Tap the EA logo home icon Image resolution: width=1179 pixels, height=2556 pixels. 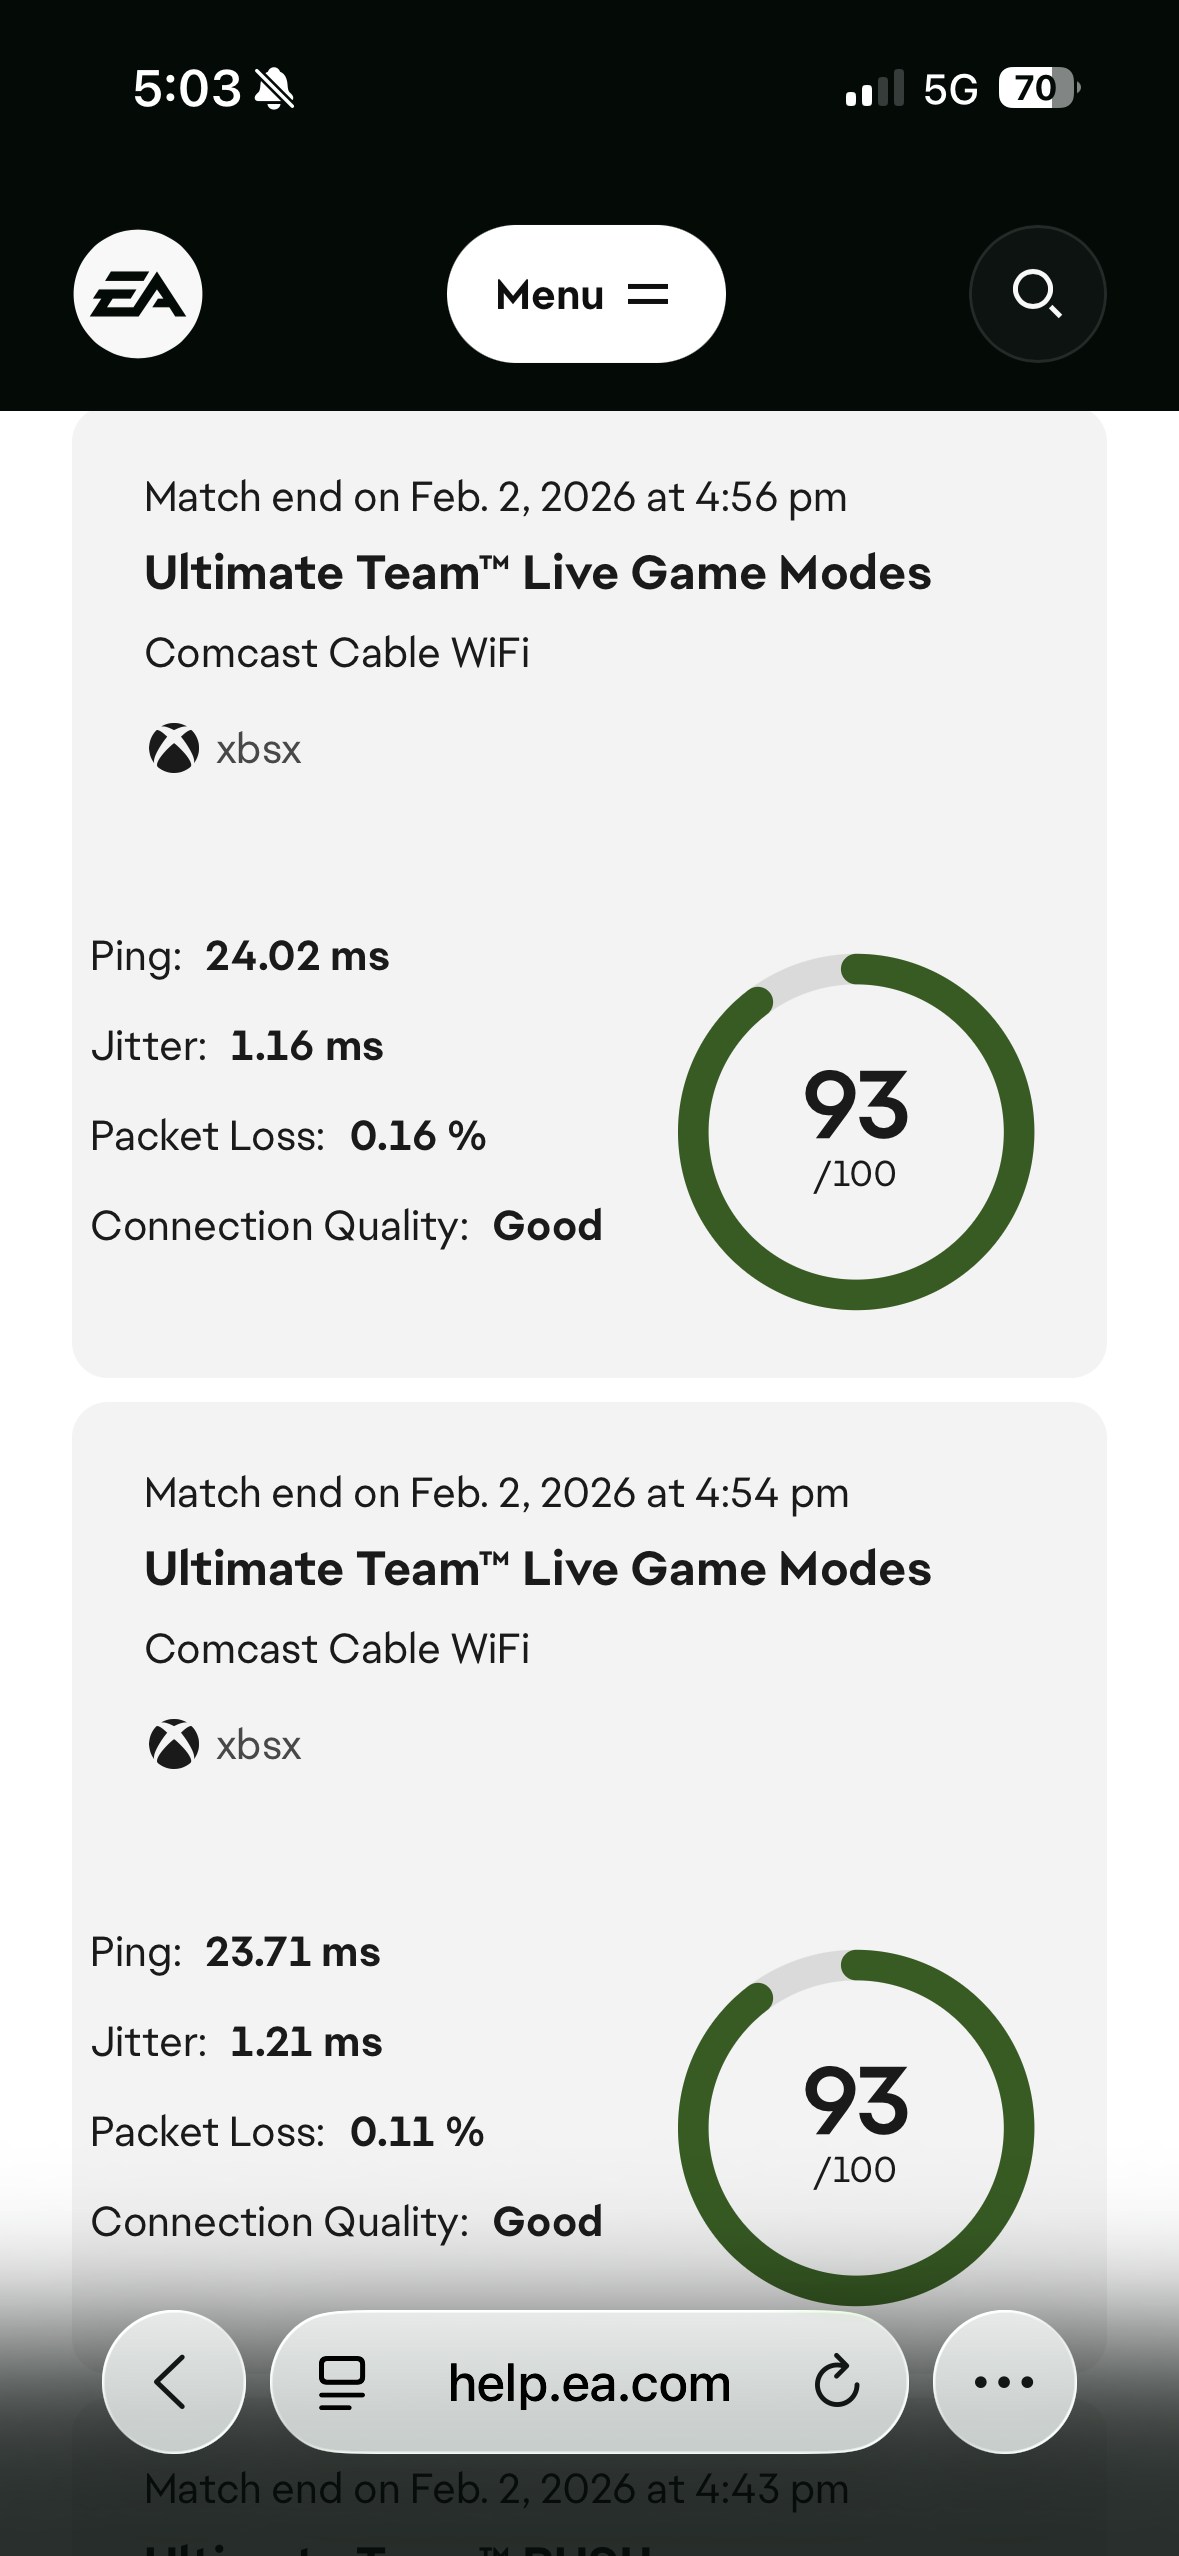coord(138,294)
